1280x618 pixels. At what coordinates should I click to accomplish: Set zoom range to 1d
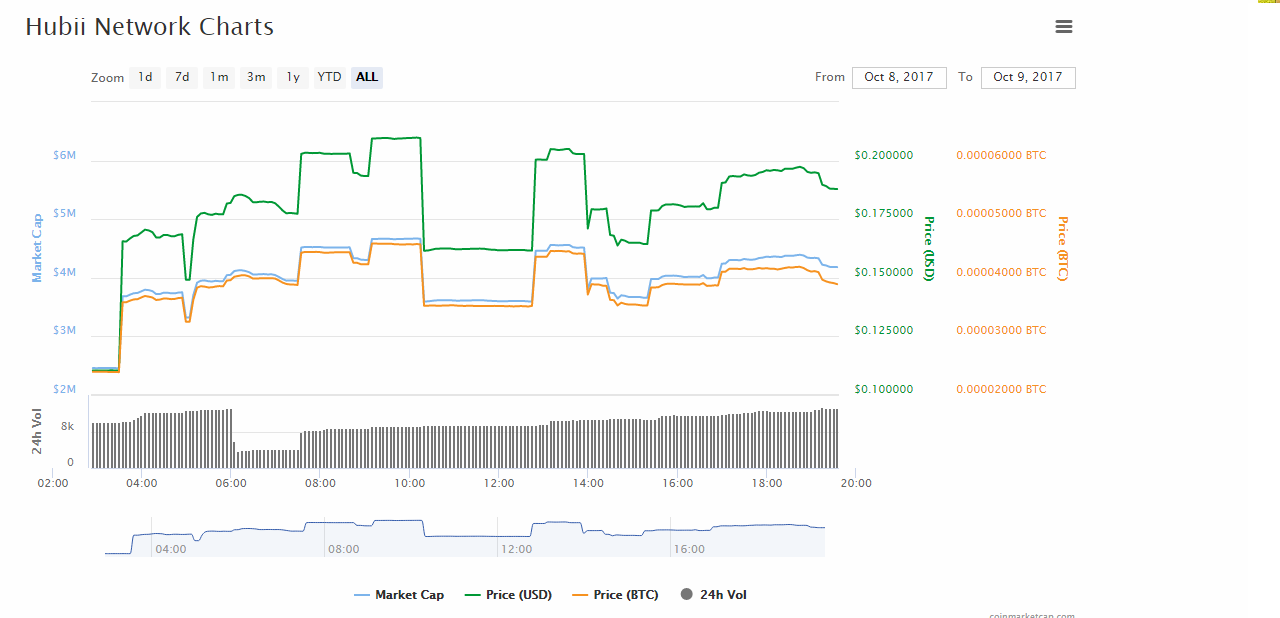pos(145,77)
